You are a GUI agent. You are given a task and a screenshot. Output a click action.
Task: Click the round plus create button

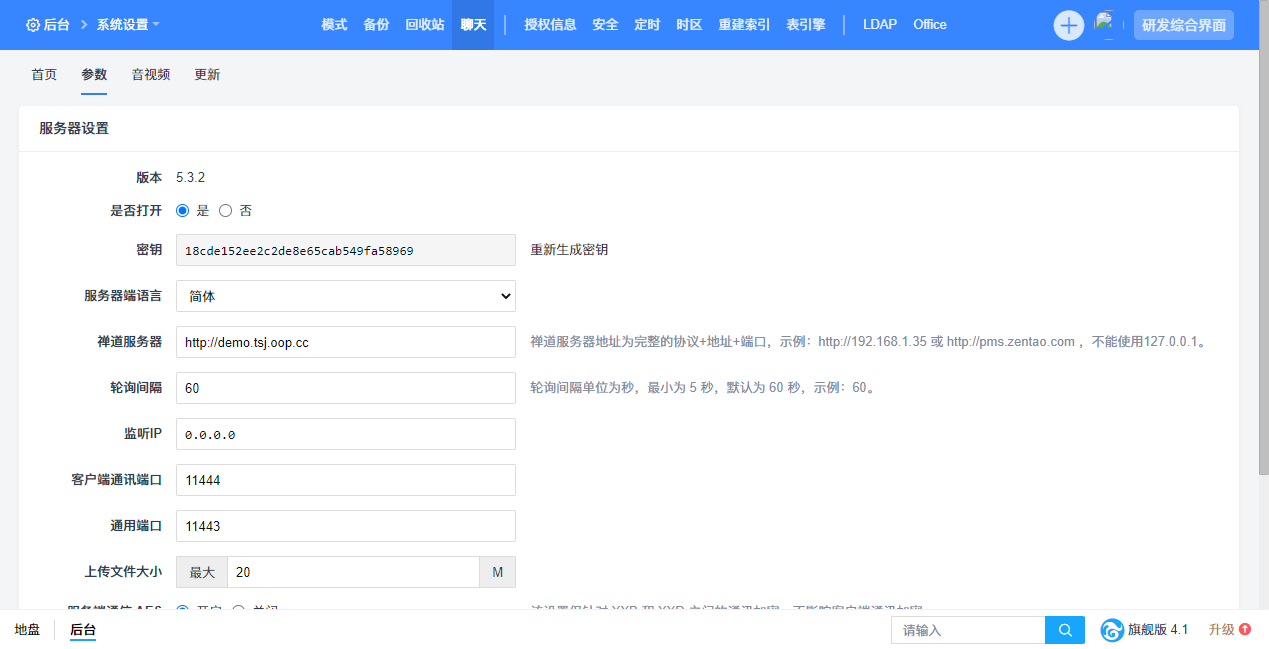pos(1068,25)
